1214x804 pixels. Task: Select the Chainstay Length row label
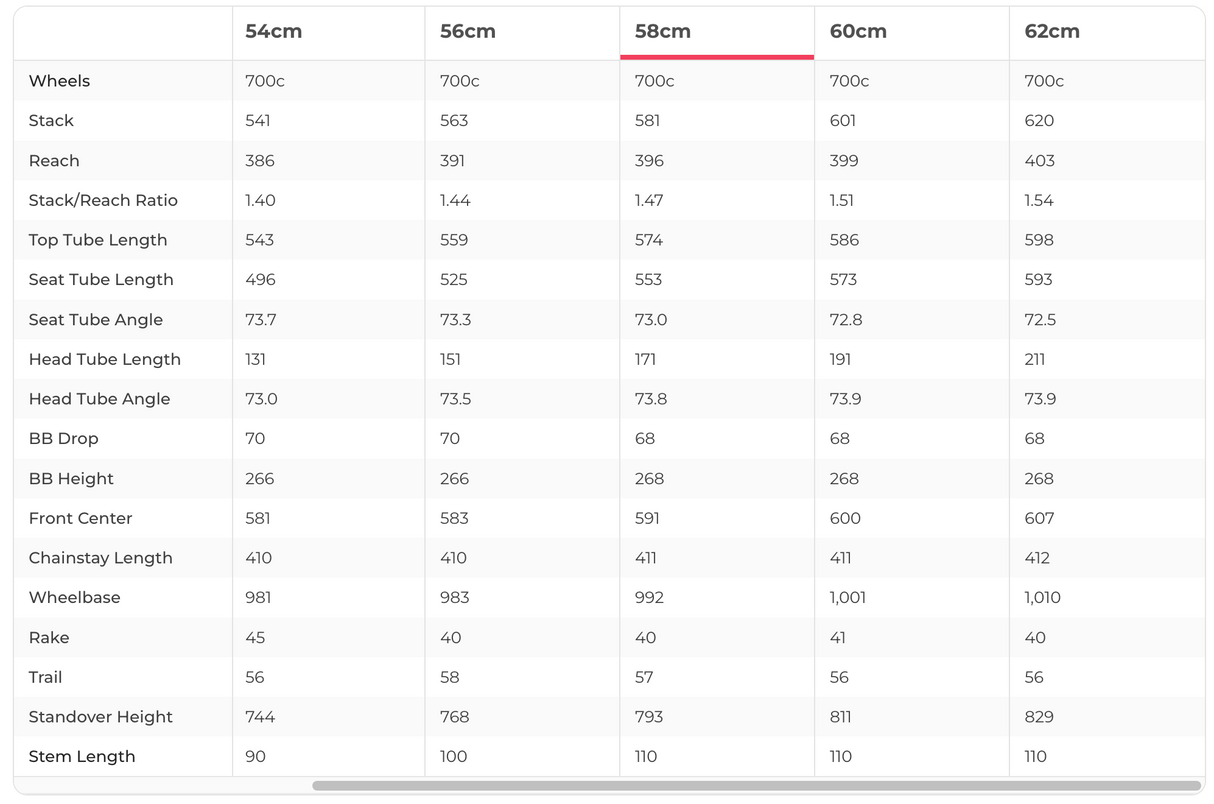100,558
